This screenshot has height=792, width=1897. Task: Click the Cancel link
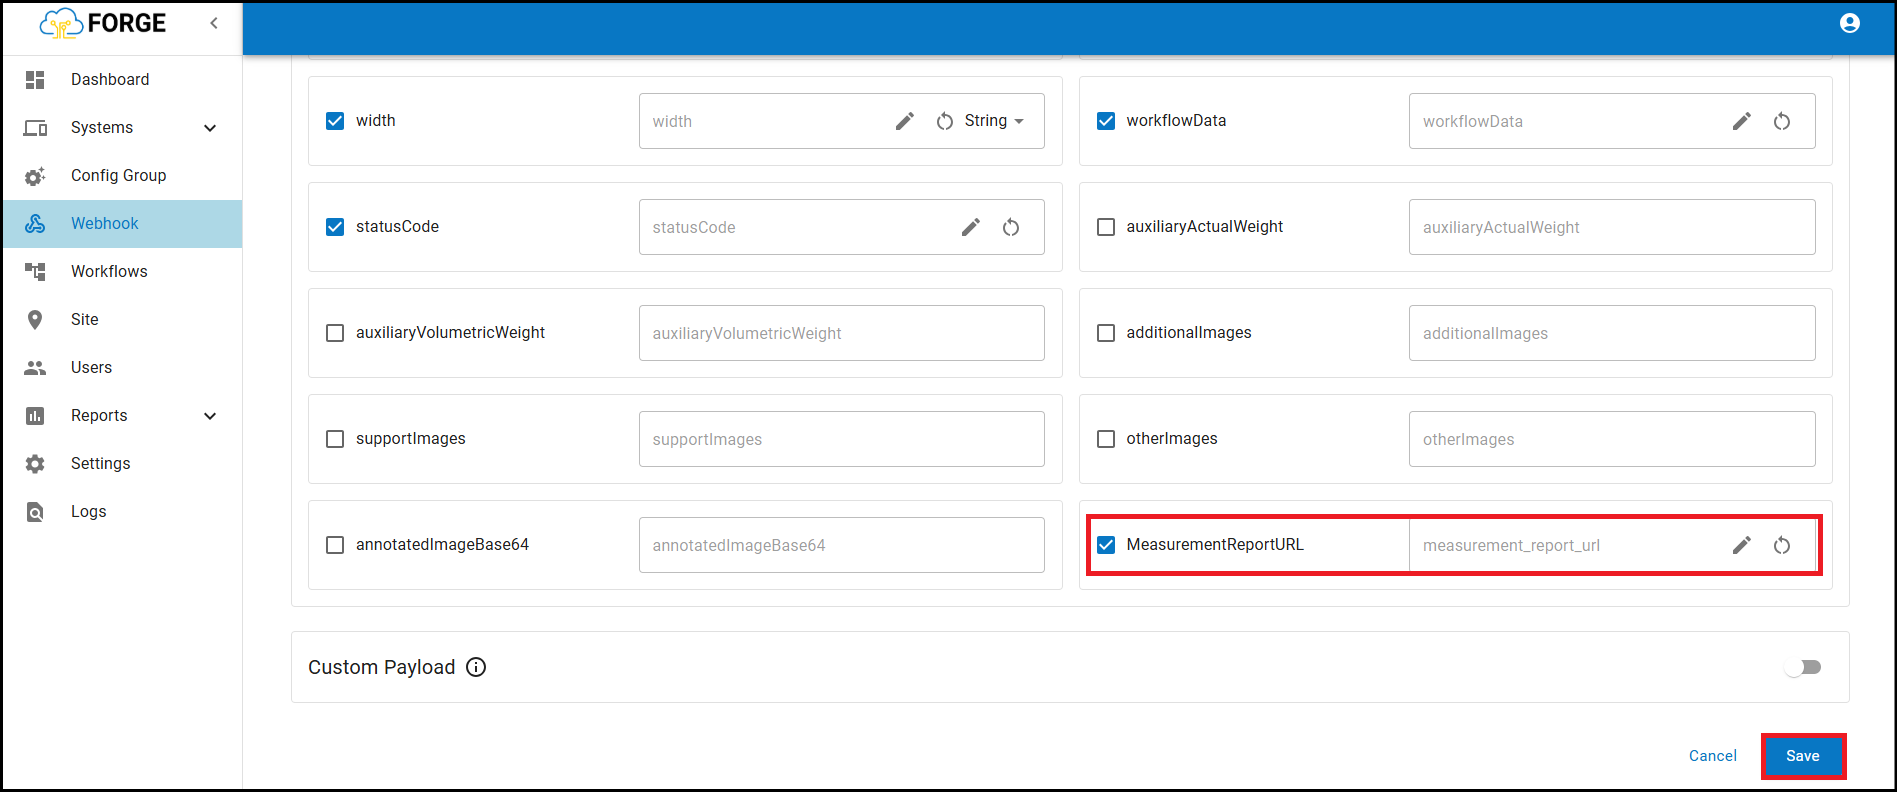(1712, 756)
